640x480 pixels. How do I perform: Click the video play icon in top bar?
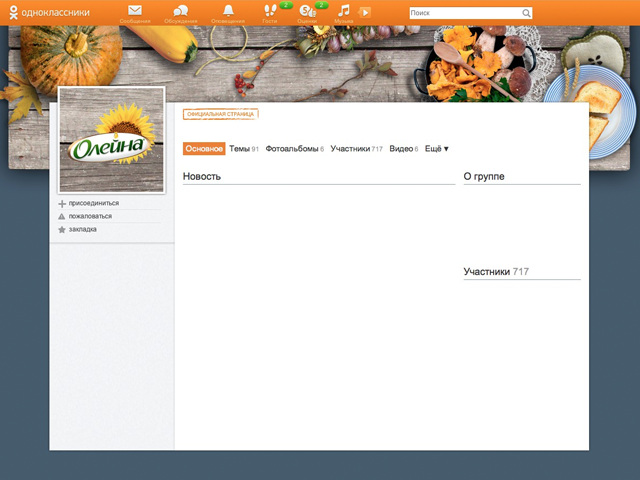(x=365, y=13)
